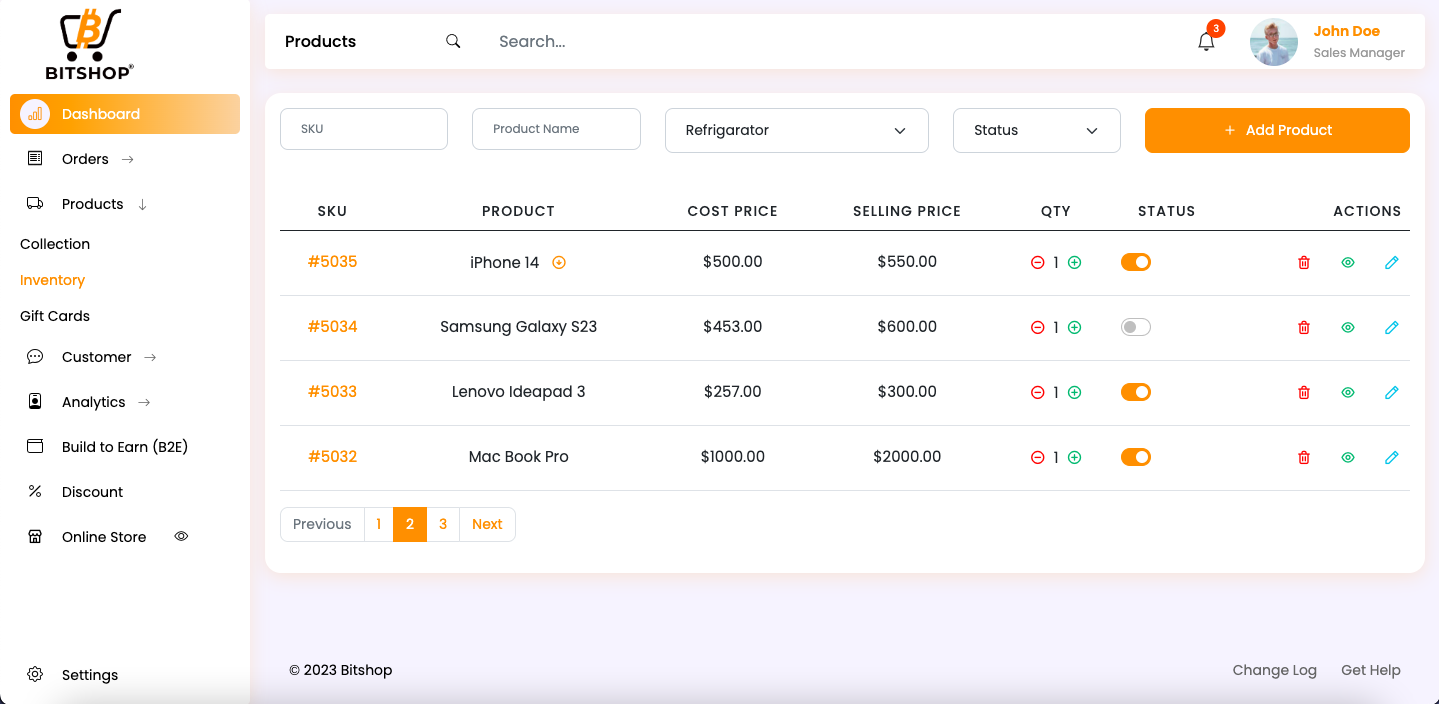The height and width of the screenshot is (704, 1439).
Task: Enable the Samsung Galaxy S23 status toggle
Action: pyautogui.click(x=1135, y=327)
